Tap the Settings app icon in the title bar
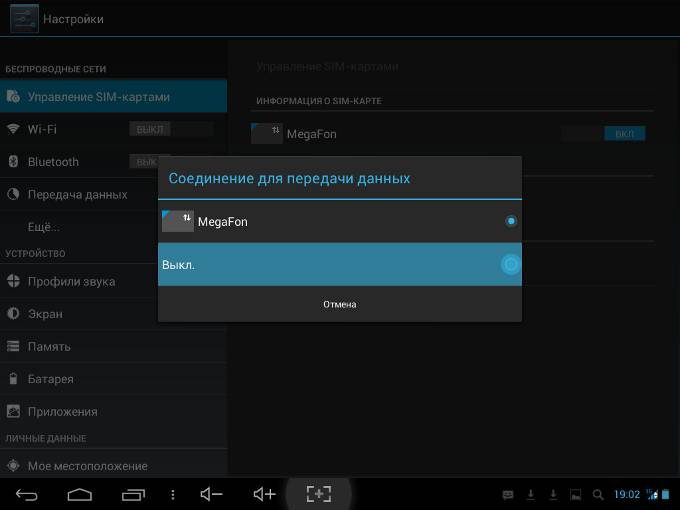This screenshot has height=510, width=680. pos(25,18)
